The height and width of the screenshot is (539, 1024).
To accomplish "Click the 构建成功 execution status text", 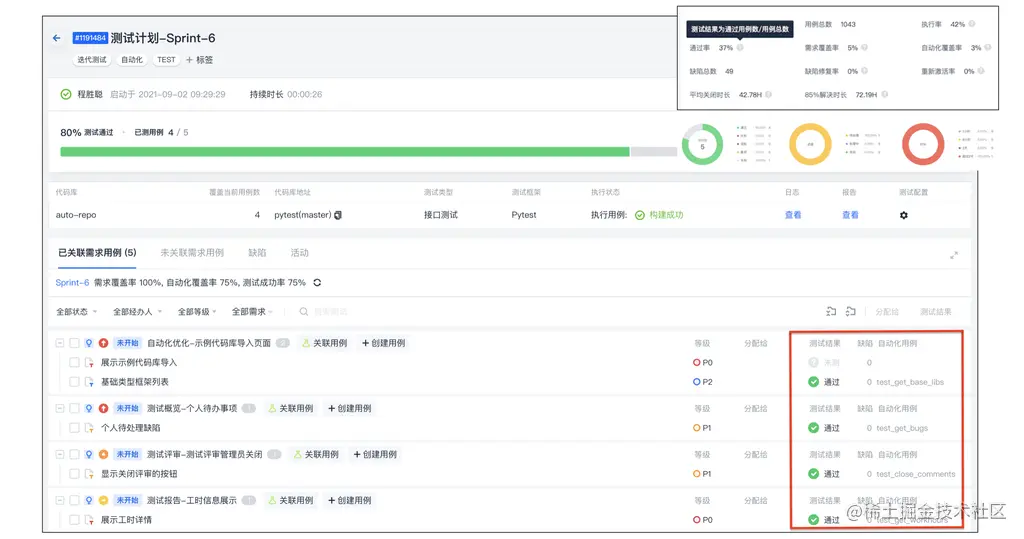I will 666,215.
